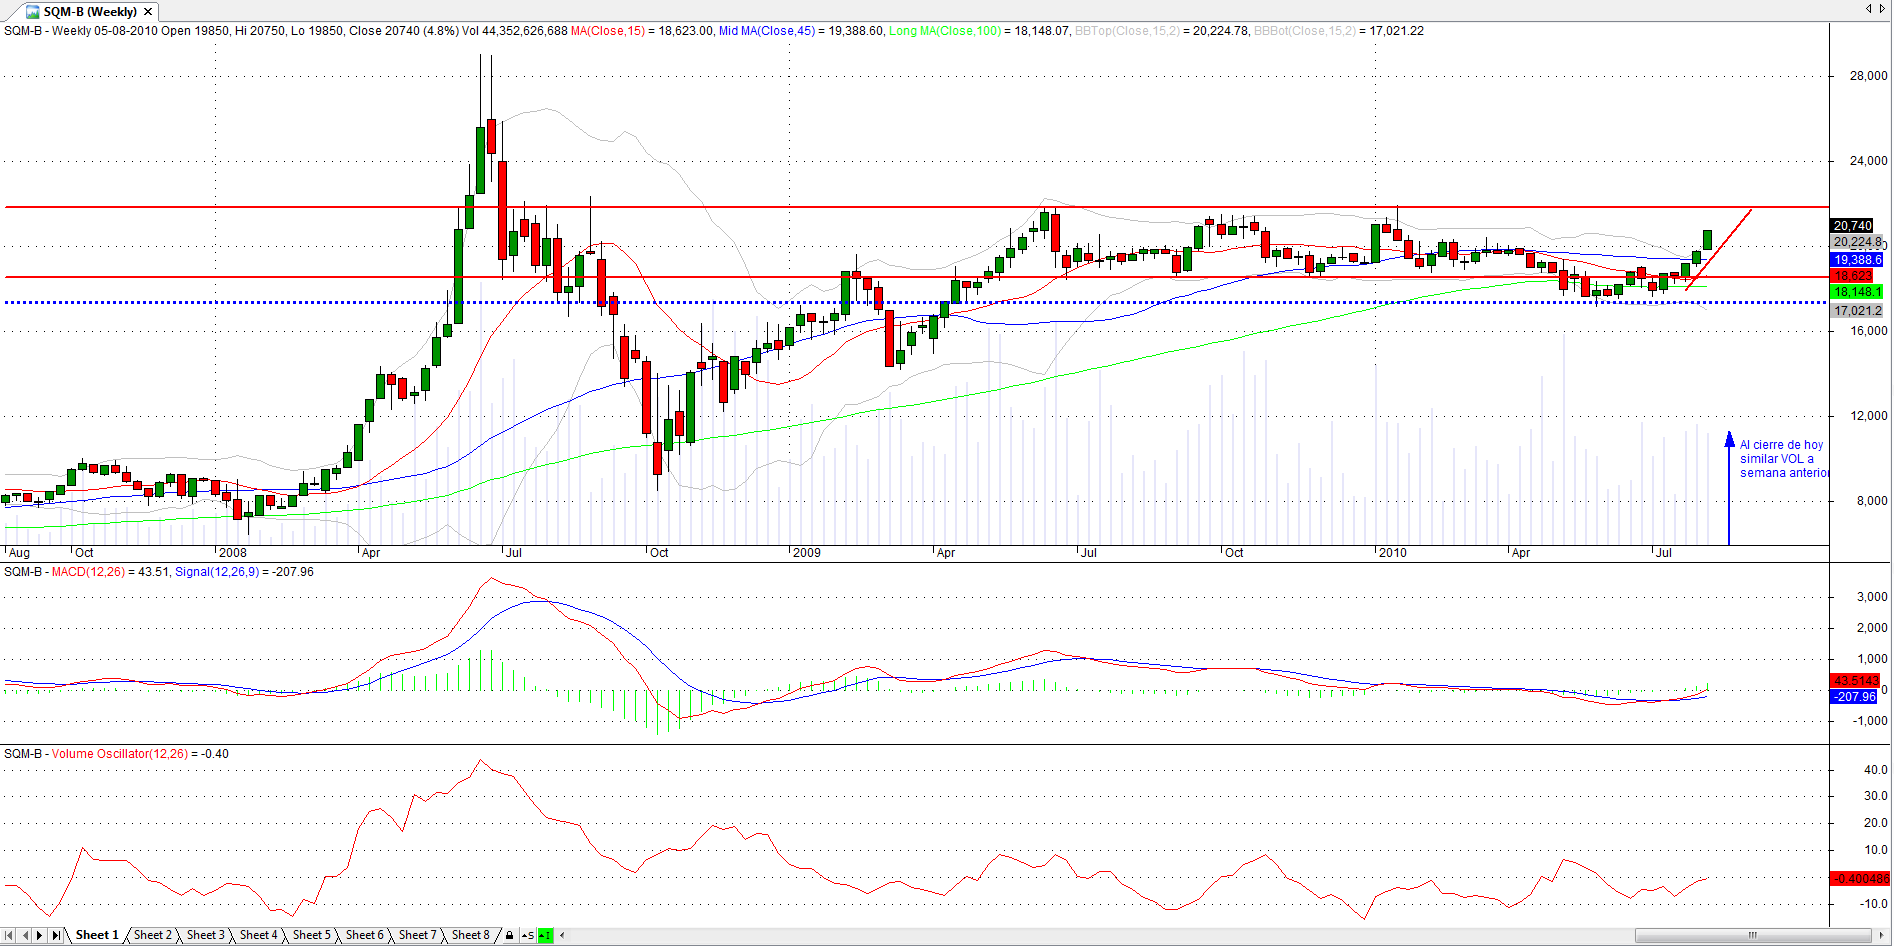Screen dimensions: 1894x946
Task: Click the 2010 date label on time axis
Action: pos(1392,553)
